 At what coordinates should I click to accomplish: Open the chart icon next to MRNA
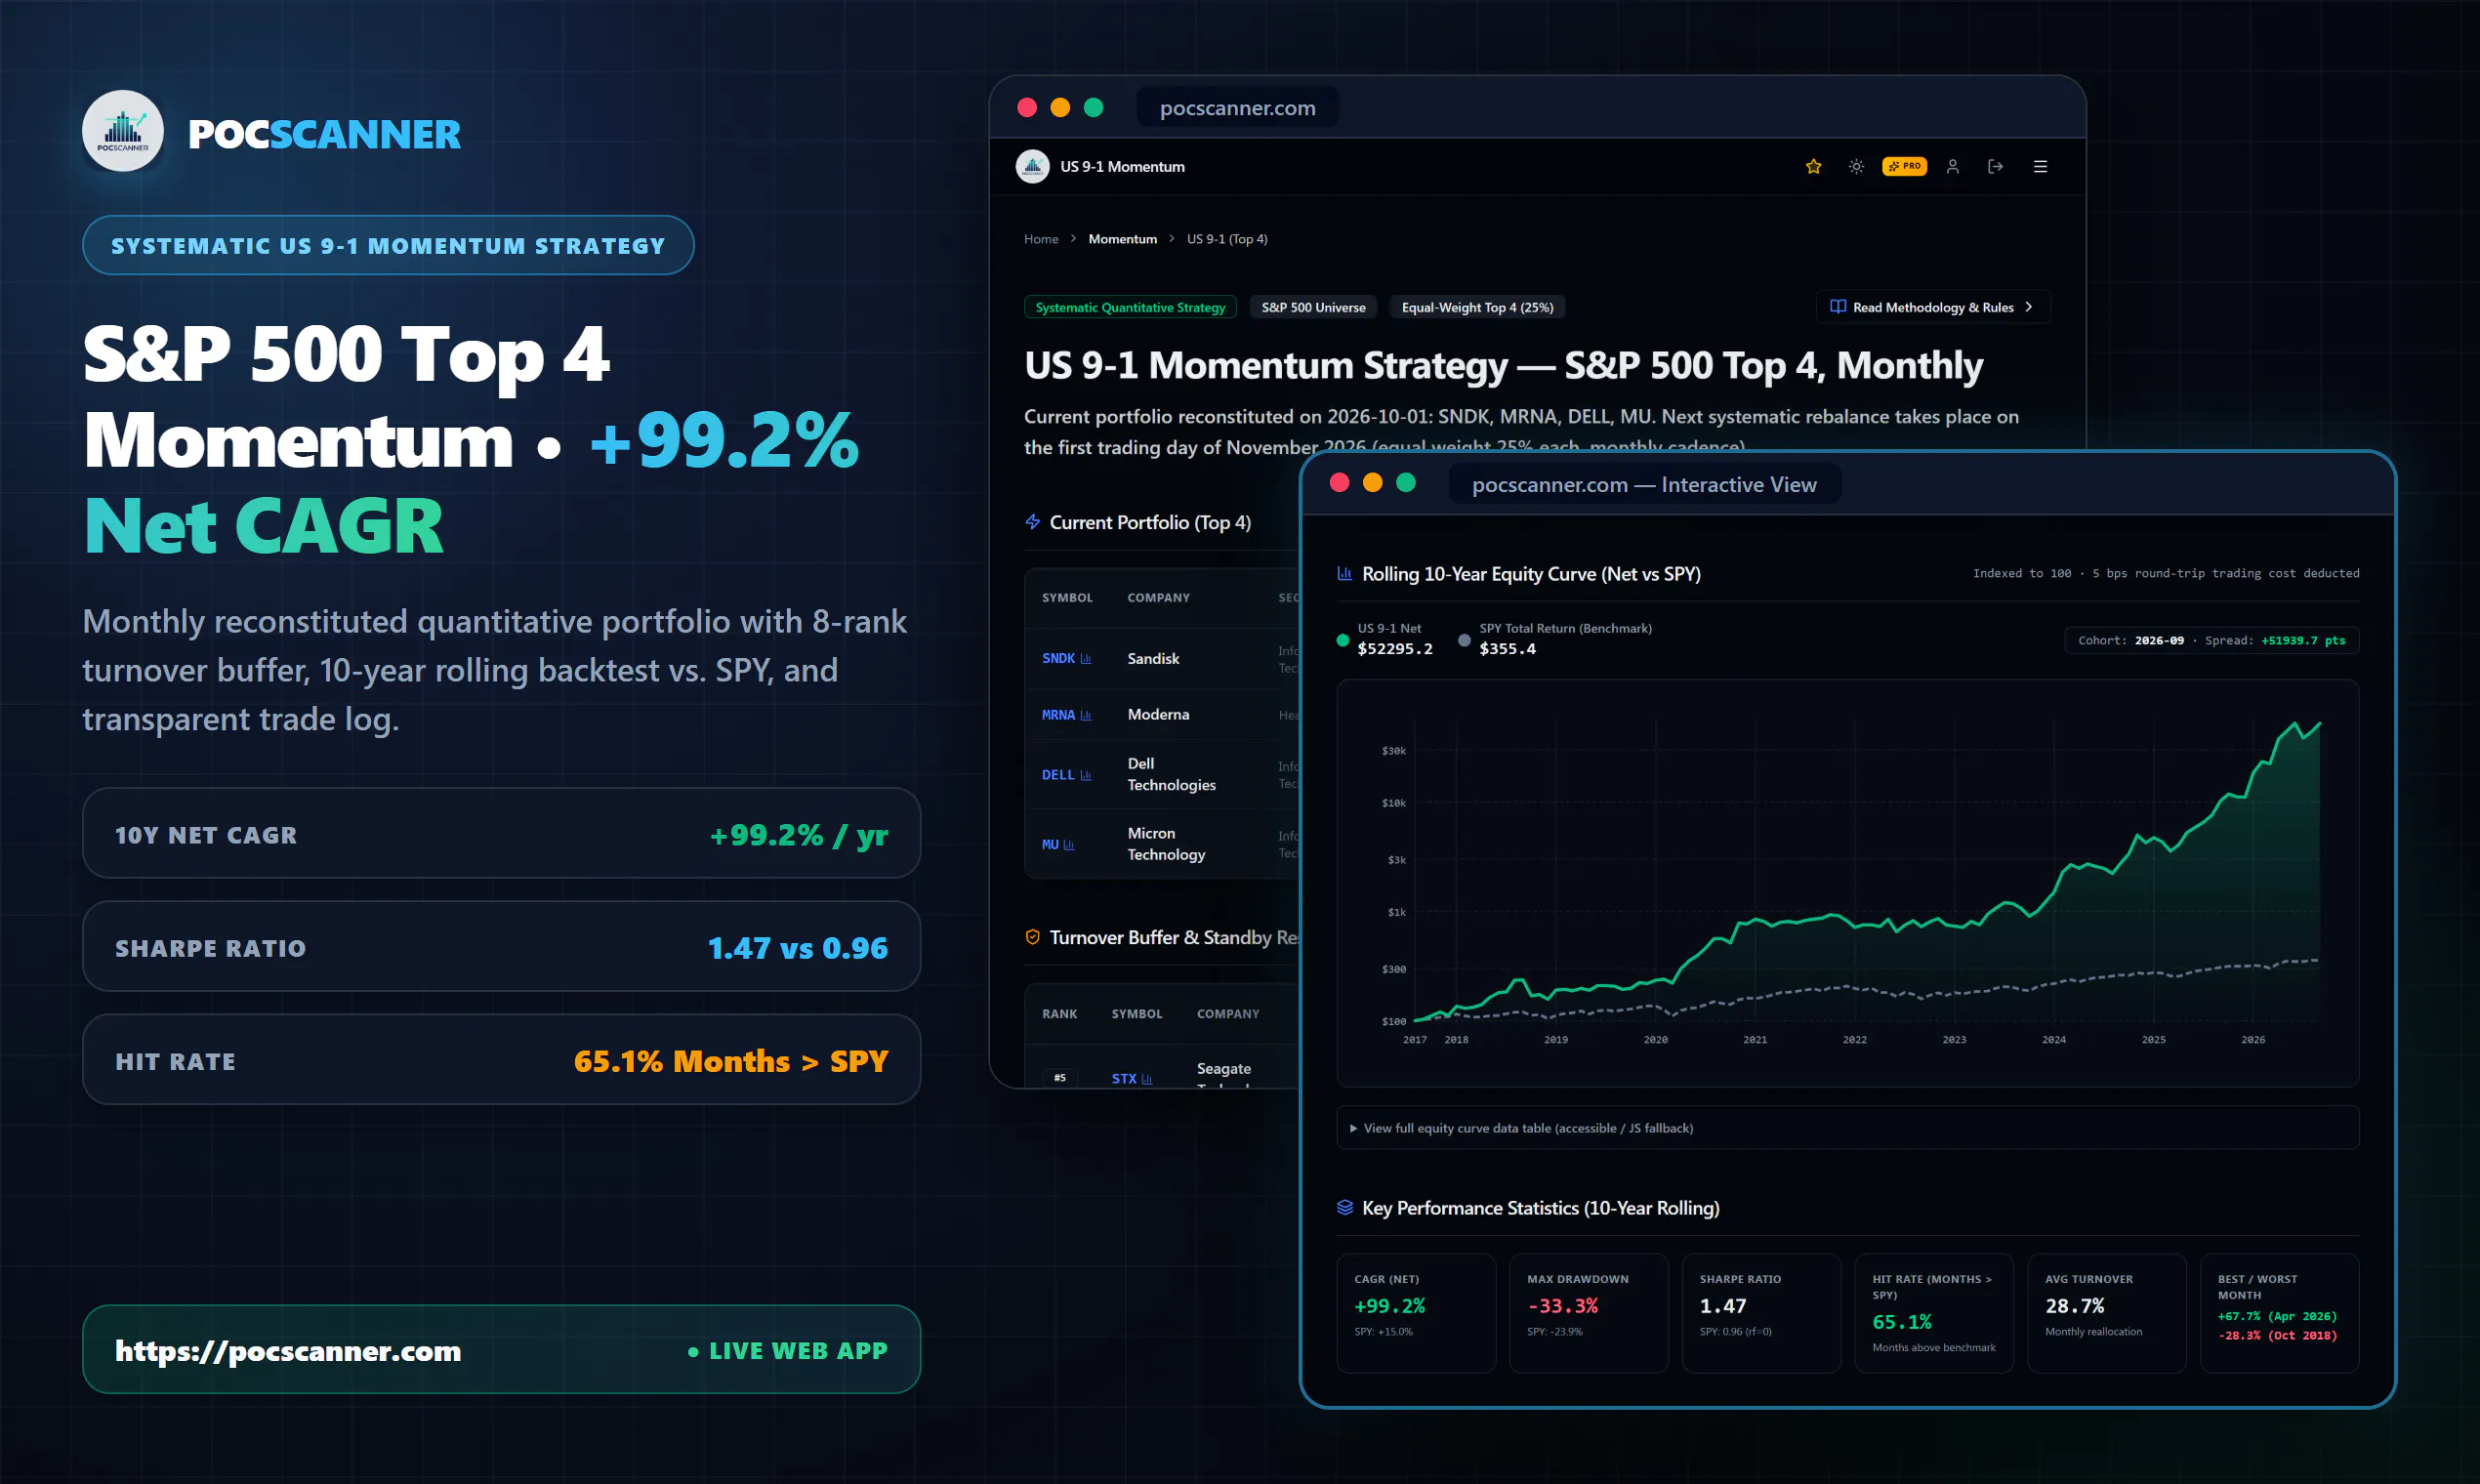tap(1086, 715)
